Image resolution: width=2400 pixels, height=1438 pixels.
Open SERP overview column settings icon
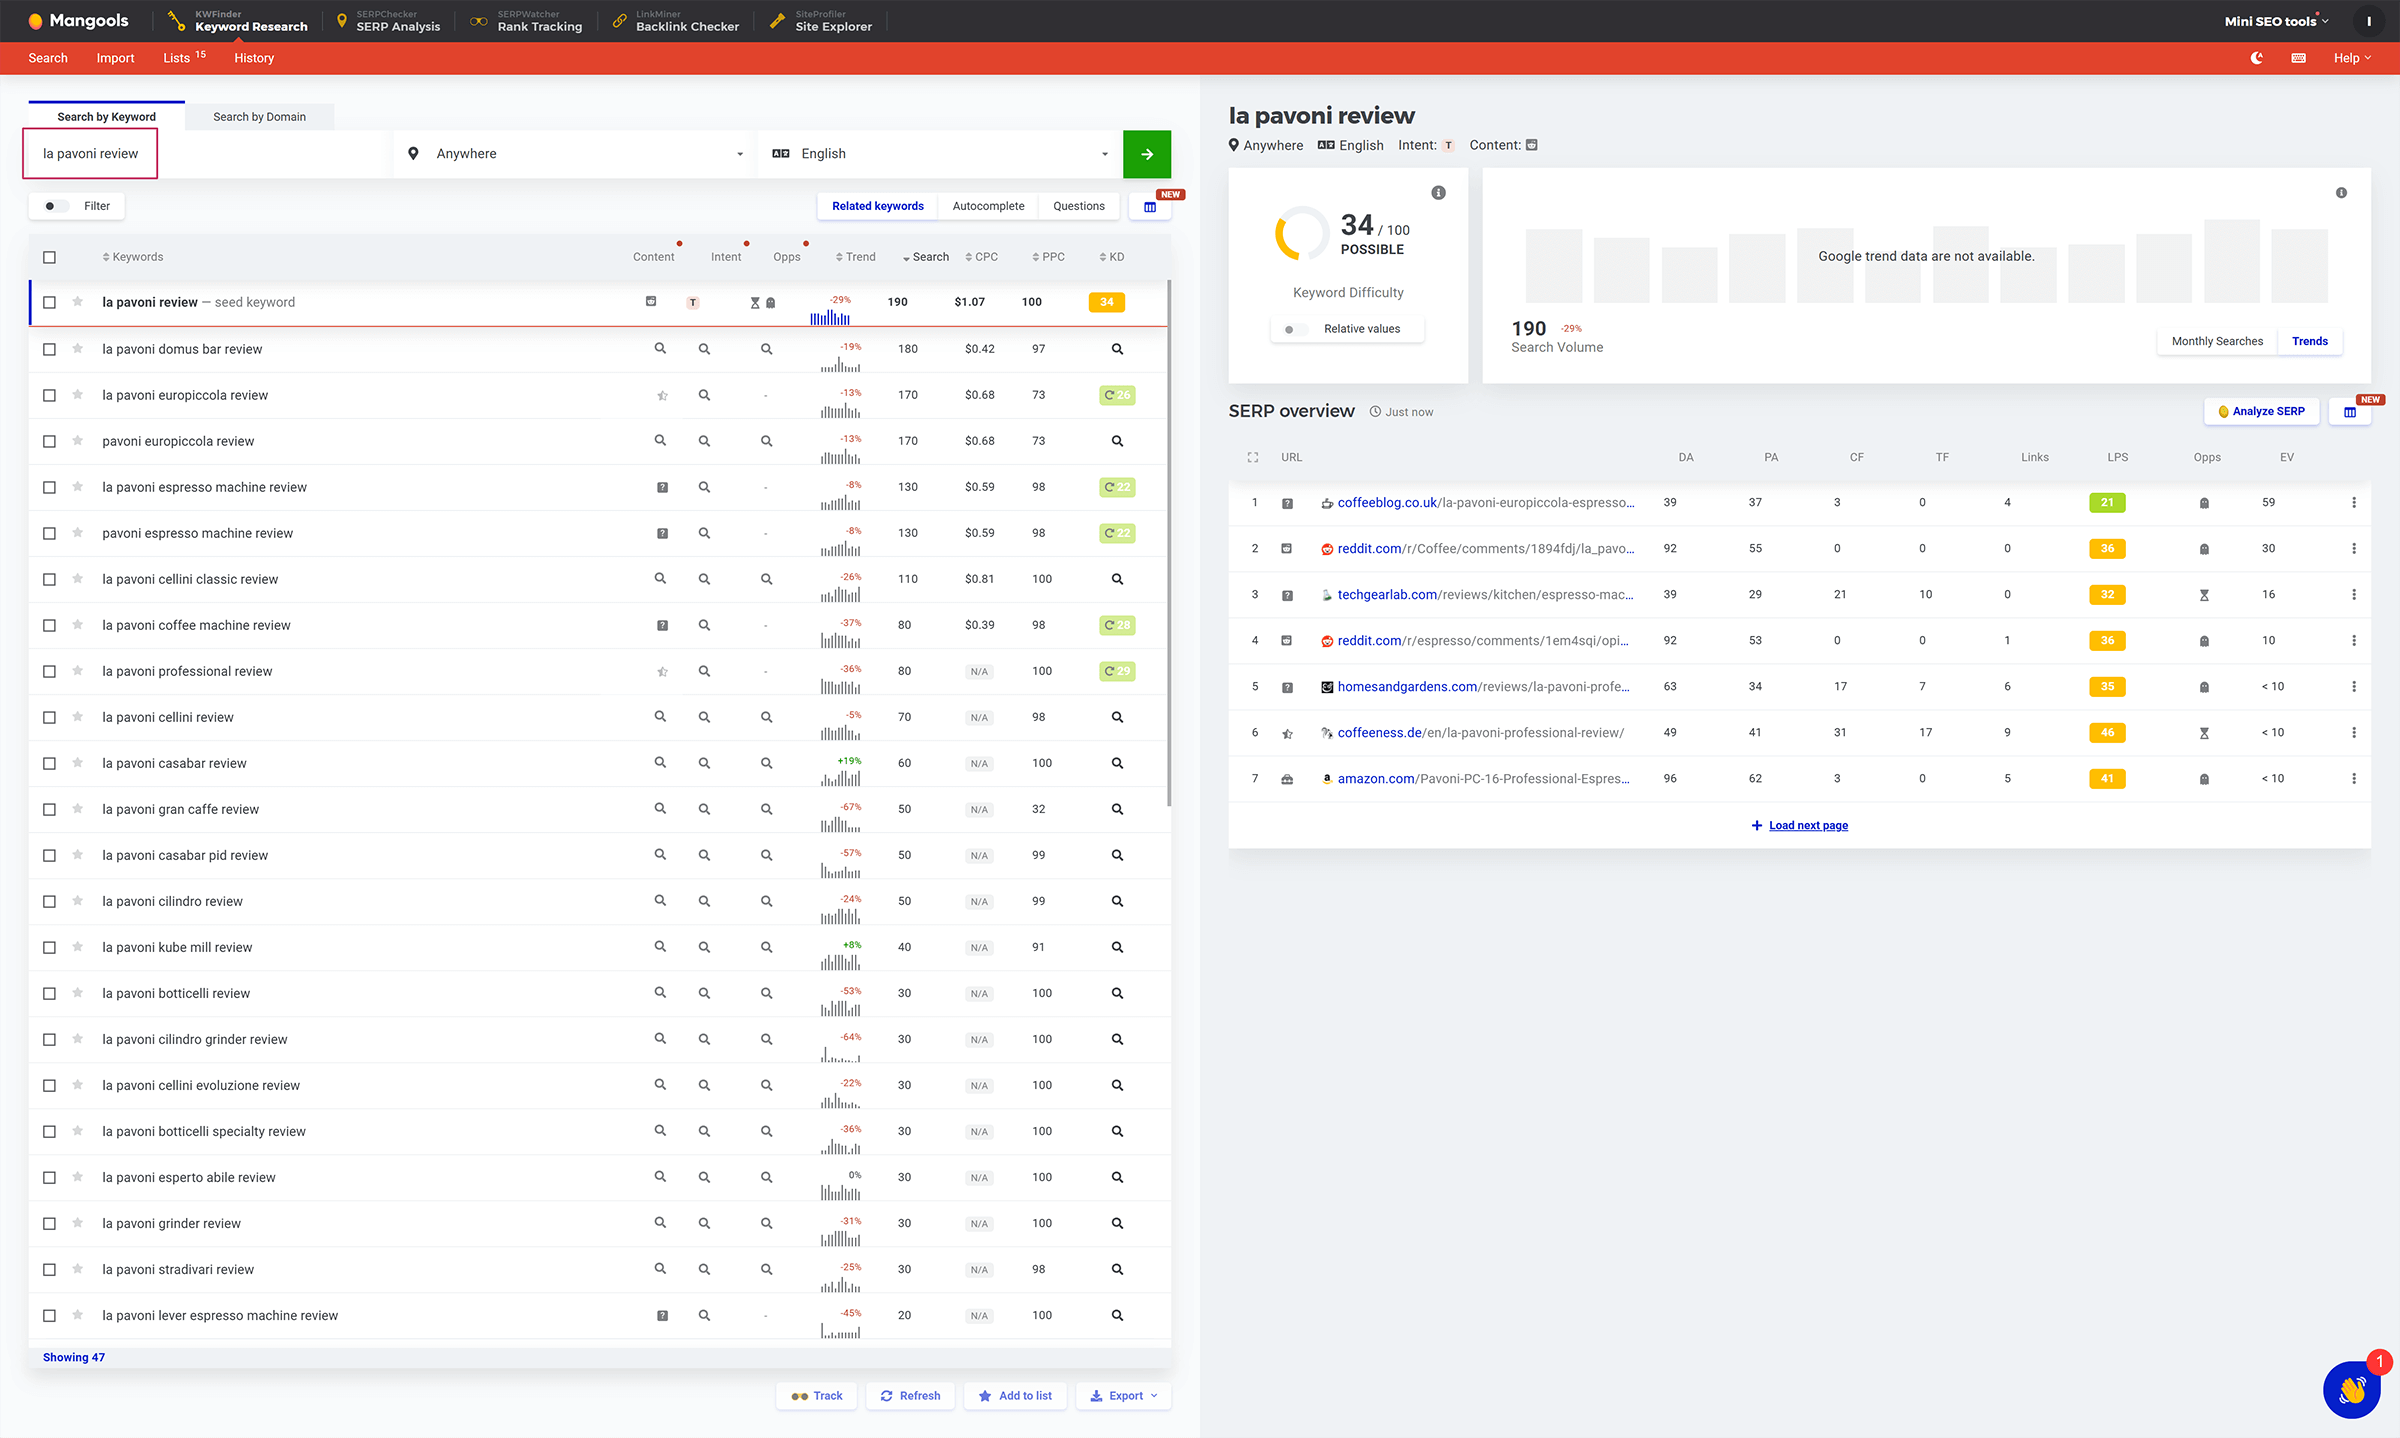pos(2350,411)
